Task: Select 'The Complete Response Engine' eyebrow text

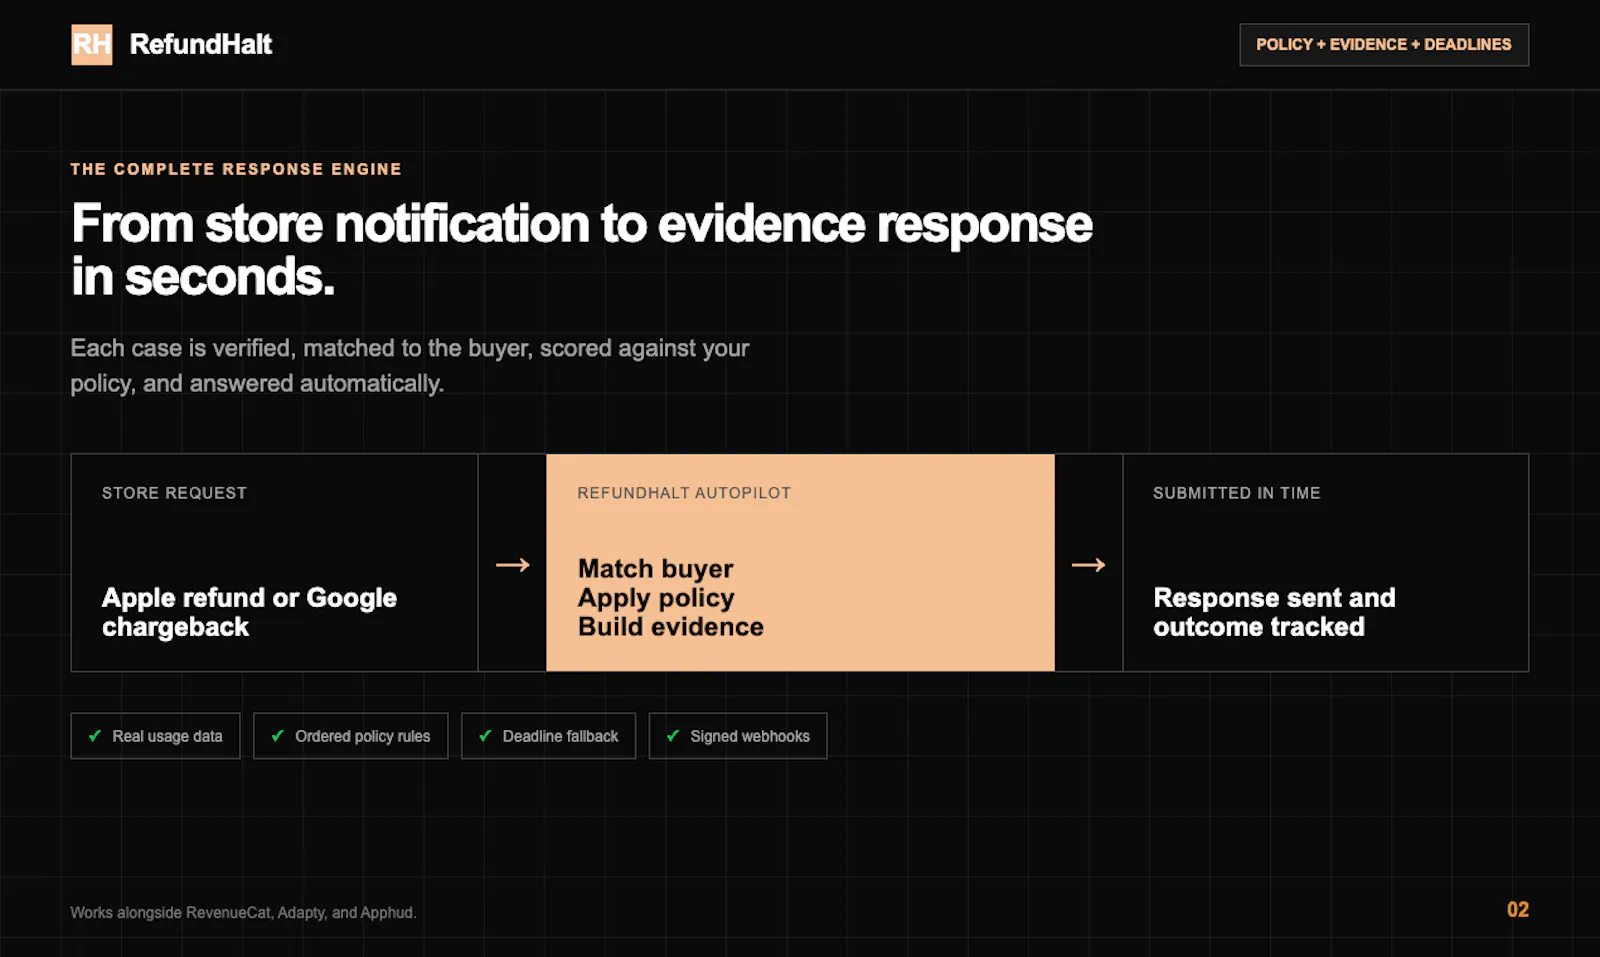Action: tap(236, 169)
